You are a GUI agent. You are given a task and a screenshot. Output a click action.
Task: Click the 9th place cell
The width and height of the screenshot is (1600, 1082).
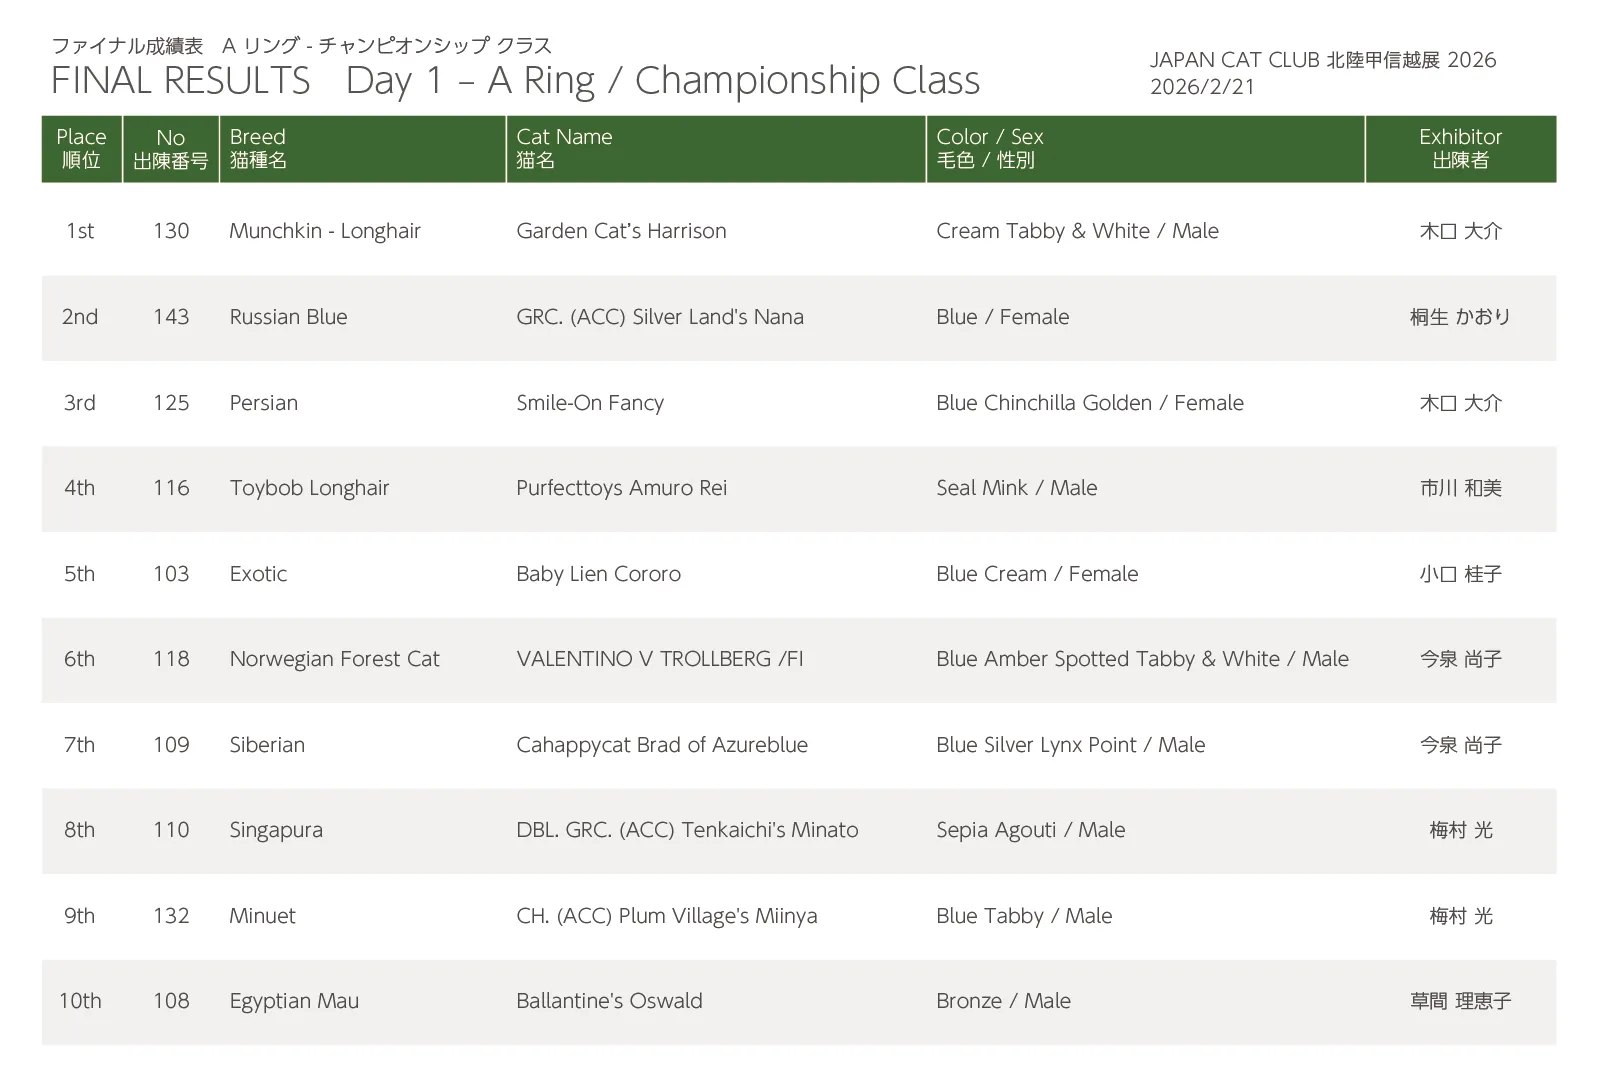pos(80,916)
